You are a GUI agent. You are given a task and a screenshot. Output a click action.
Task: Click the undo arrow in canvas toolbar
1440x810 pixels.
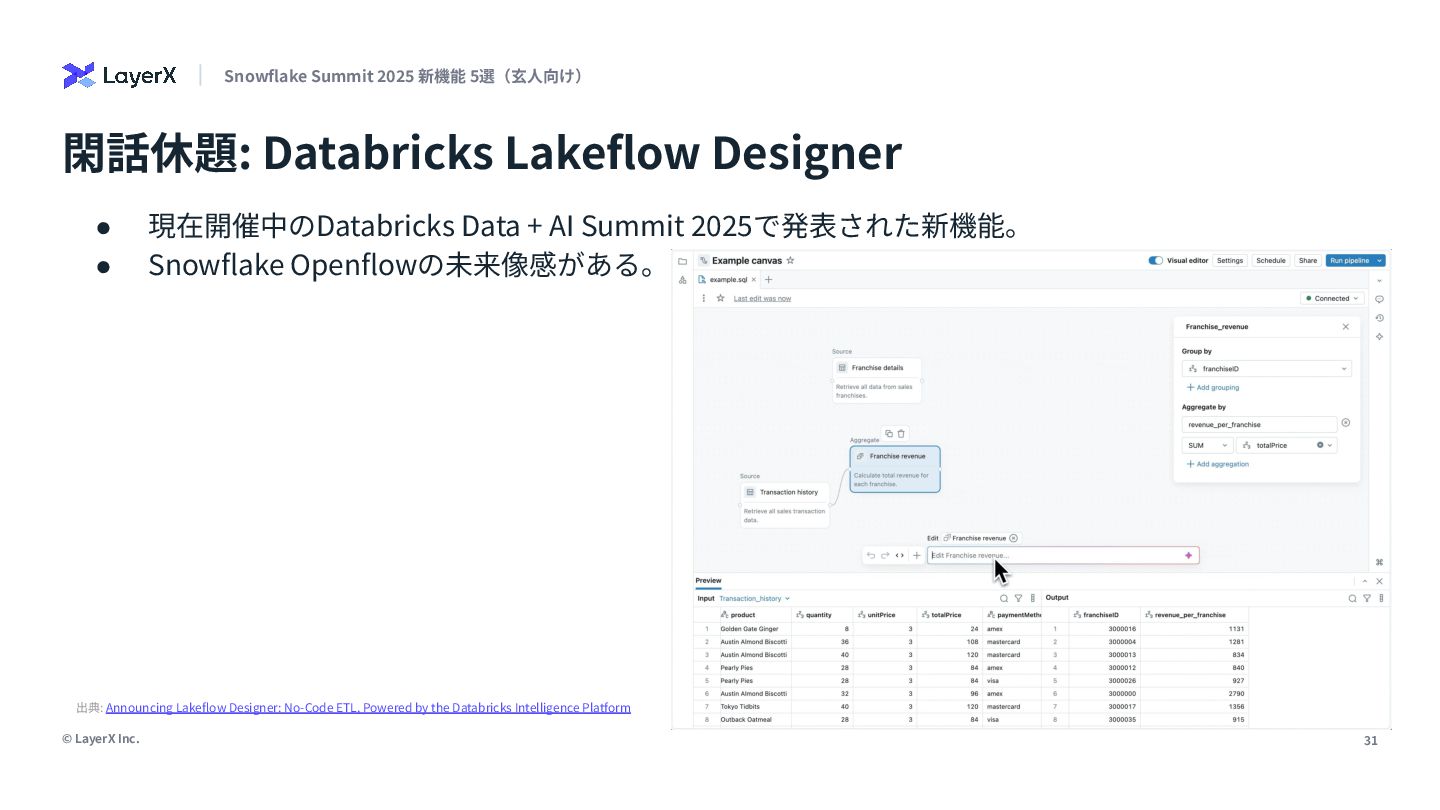click(871, 555)
